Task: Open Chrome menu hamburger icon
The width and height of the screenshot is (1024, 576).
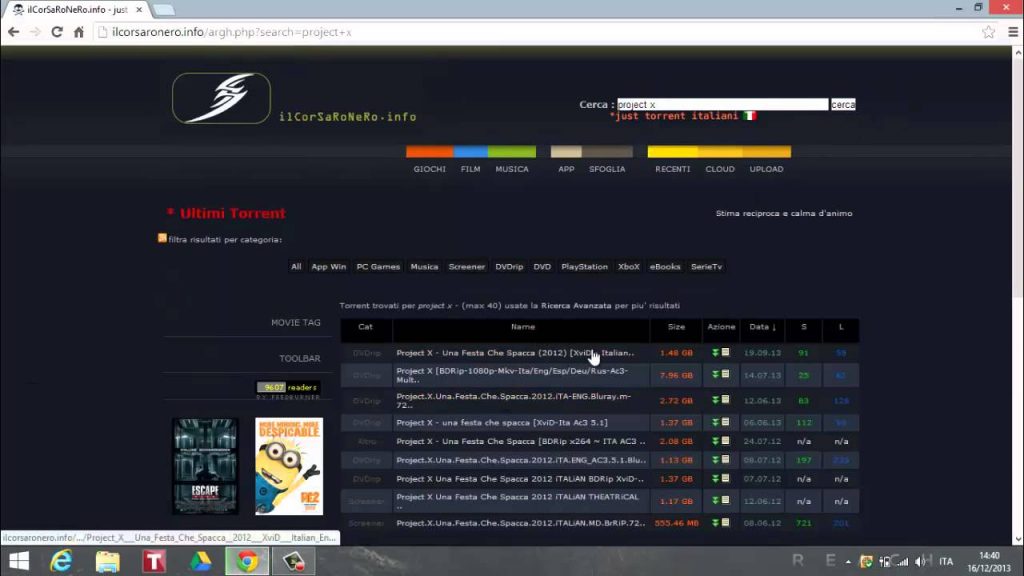Action: [x=1013, y=32]
